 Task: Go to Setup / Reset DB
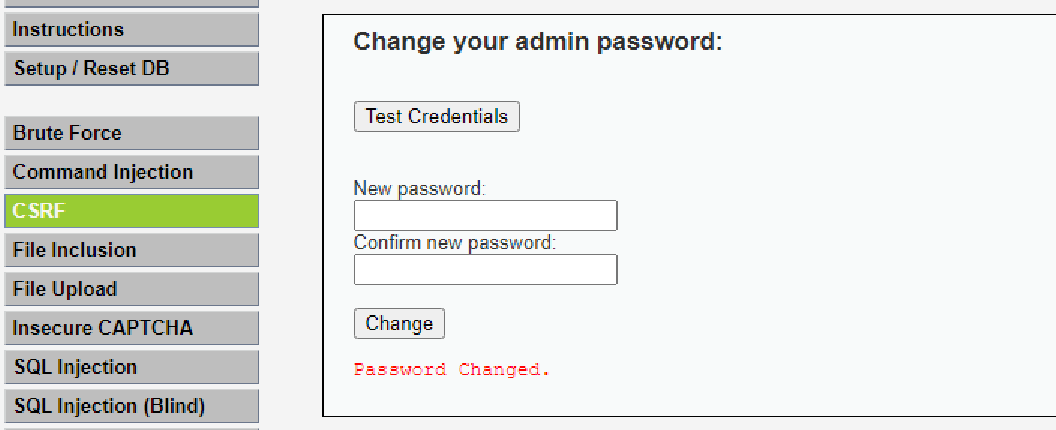click(130, 69)
